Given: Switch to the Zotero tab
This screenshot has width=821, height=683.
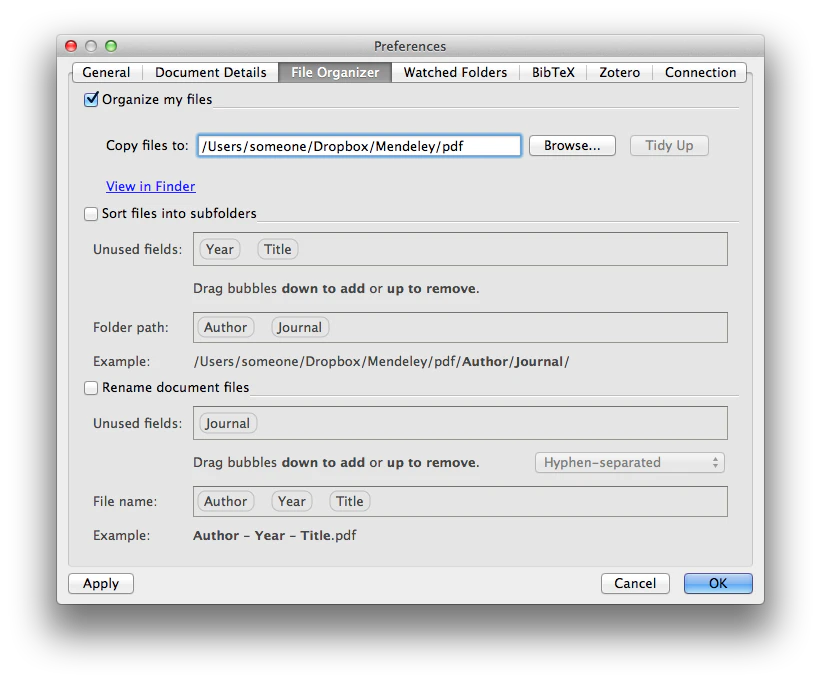Looking at the screenshot, I should click(x=619, y=72).
